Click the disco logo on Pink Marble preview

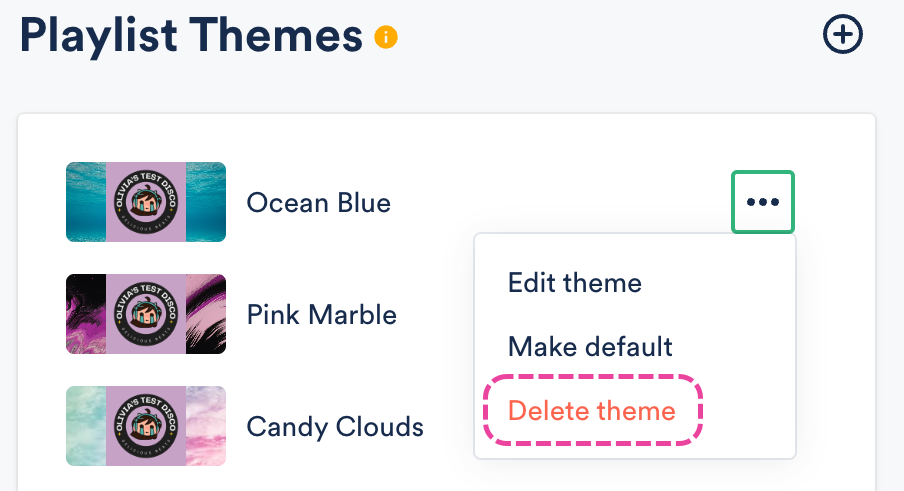pos(146,314)
